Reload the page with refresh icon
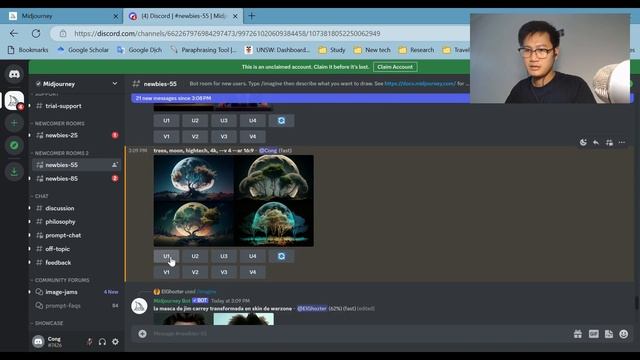 36,33
